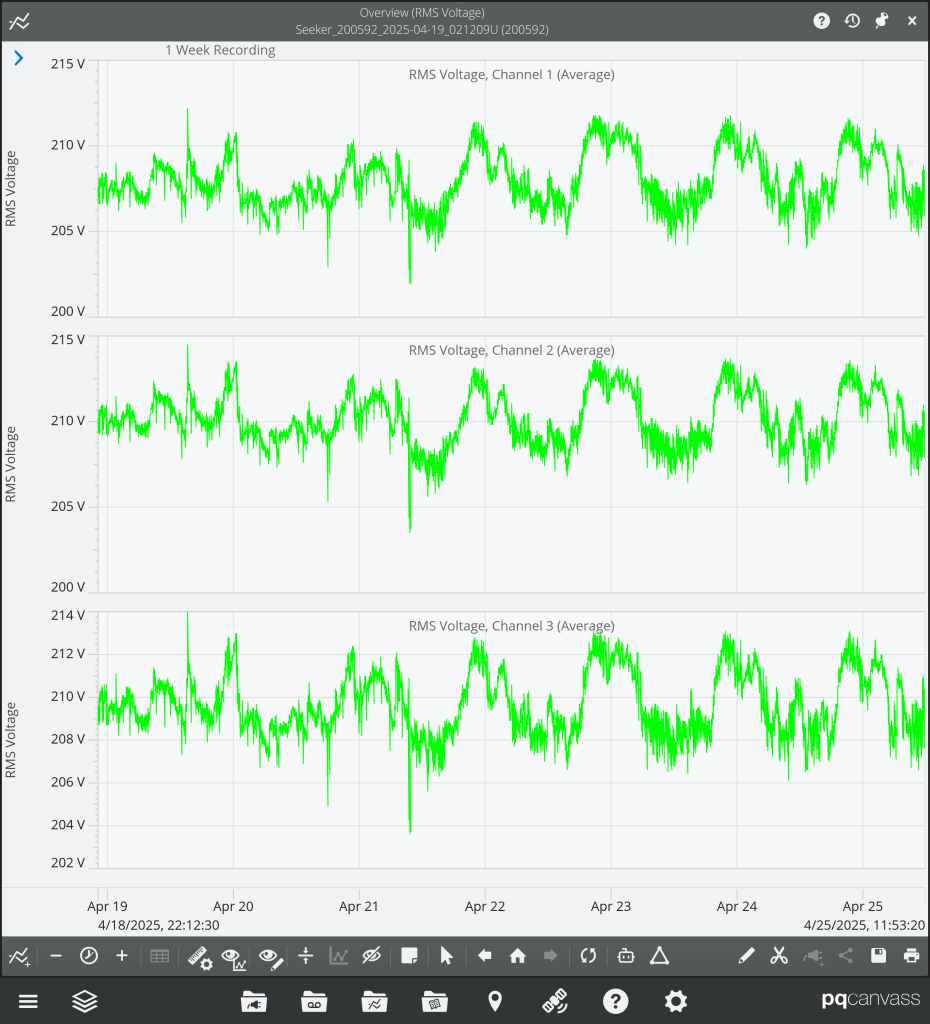Viewport: 930px width, 1024px height.
Task: Toggle the eye with pencil option
Action: (x=269, y=957)
